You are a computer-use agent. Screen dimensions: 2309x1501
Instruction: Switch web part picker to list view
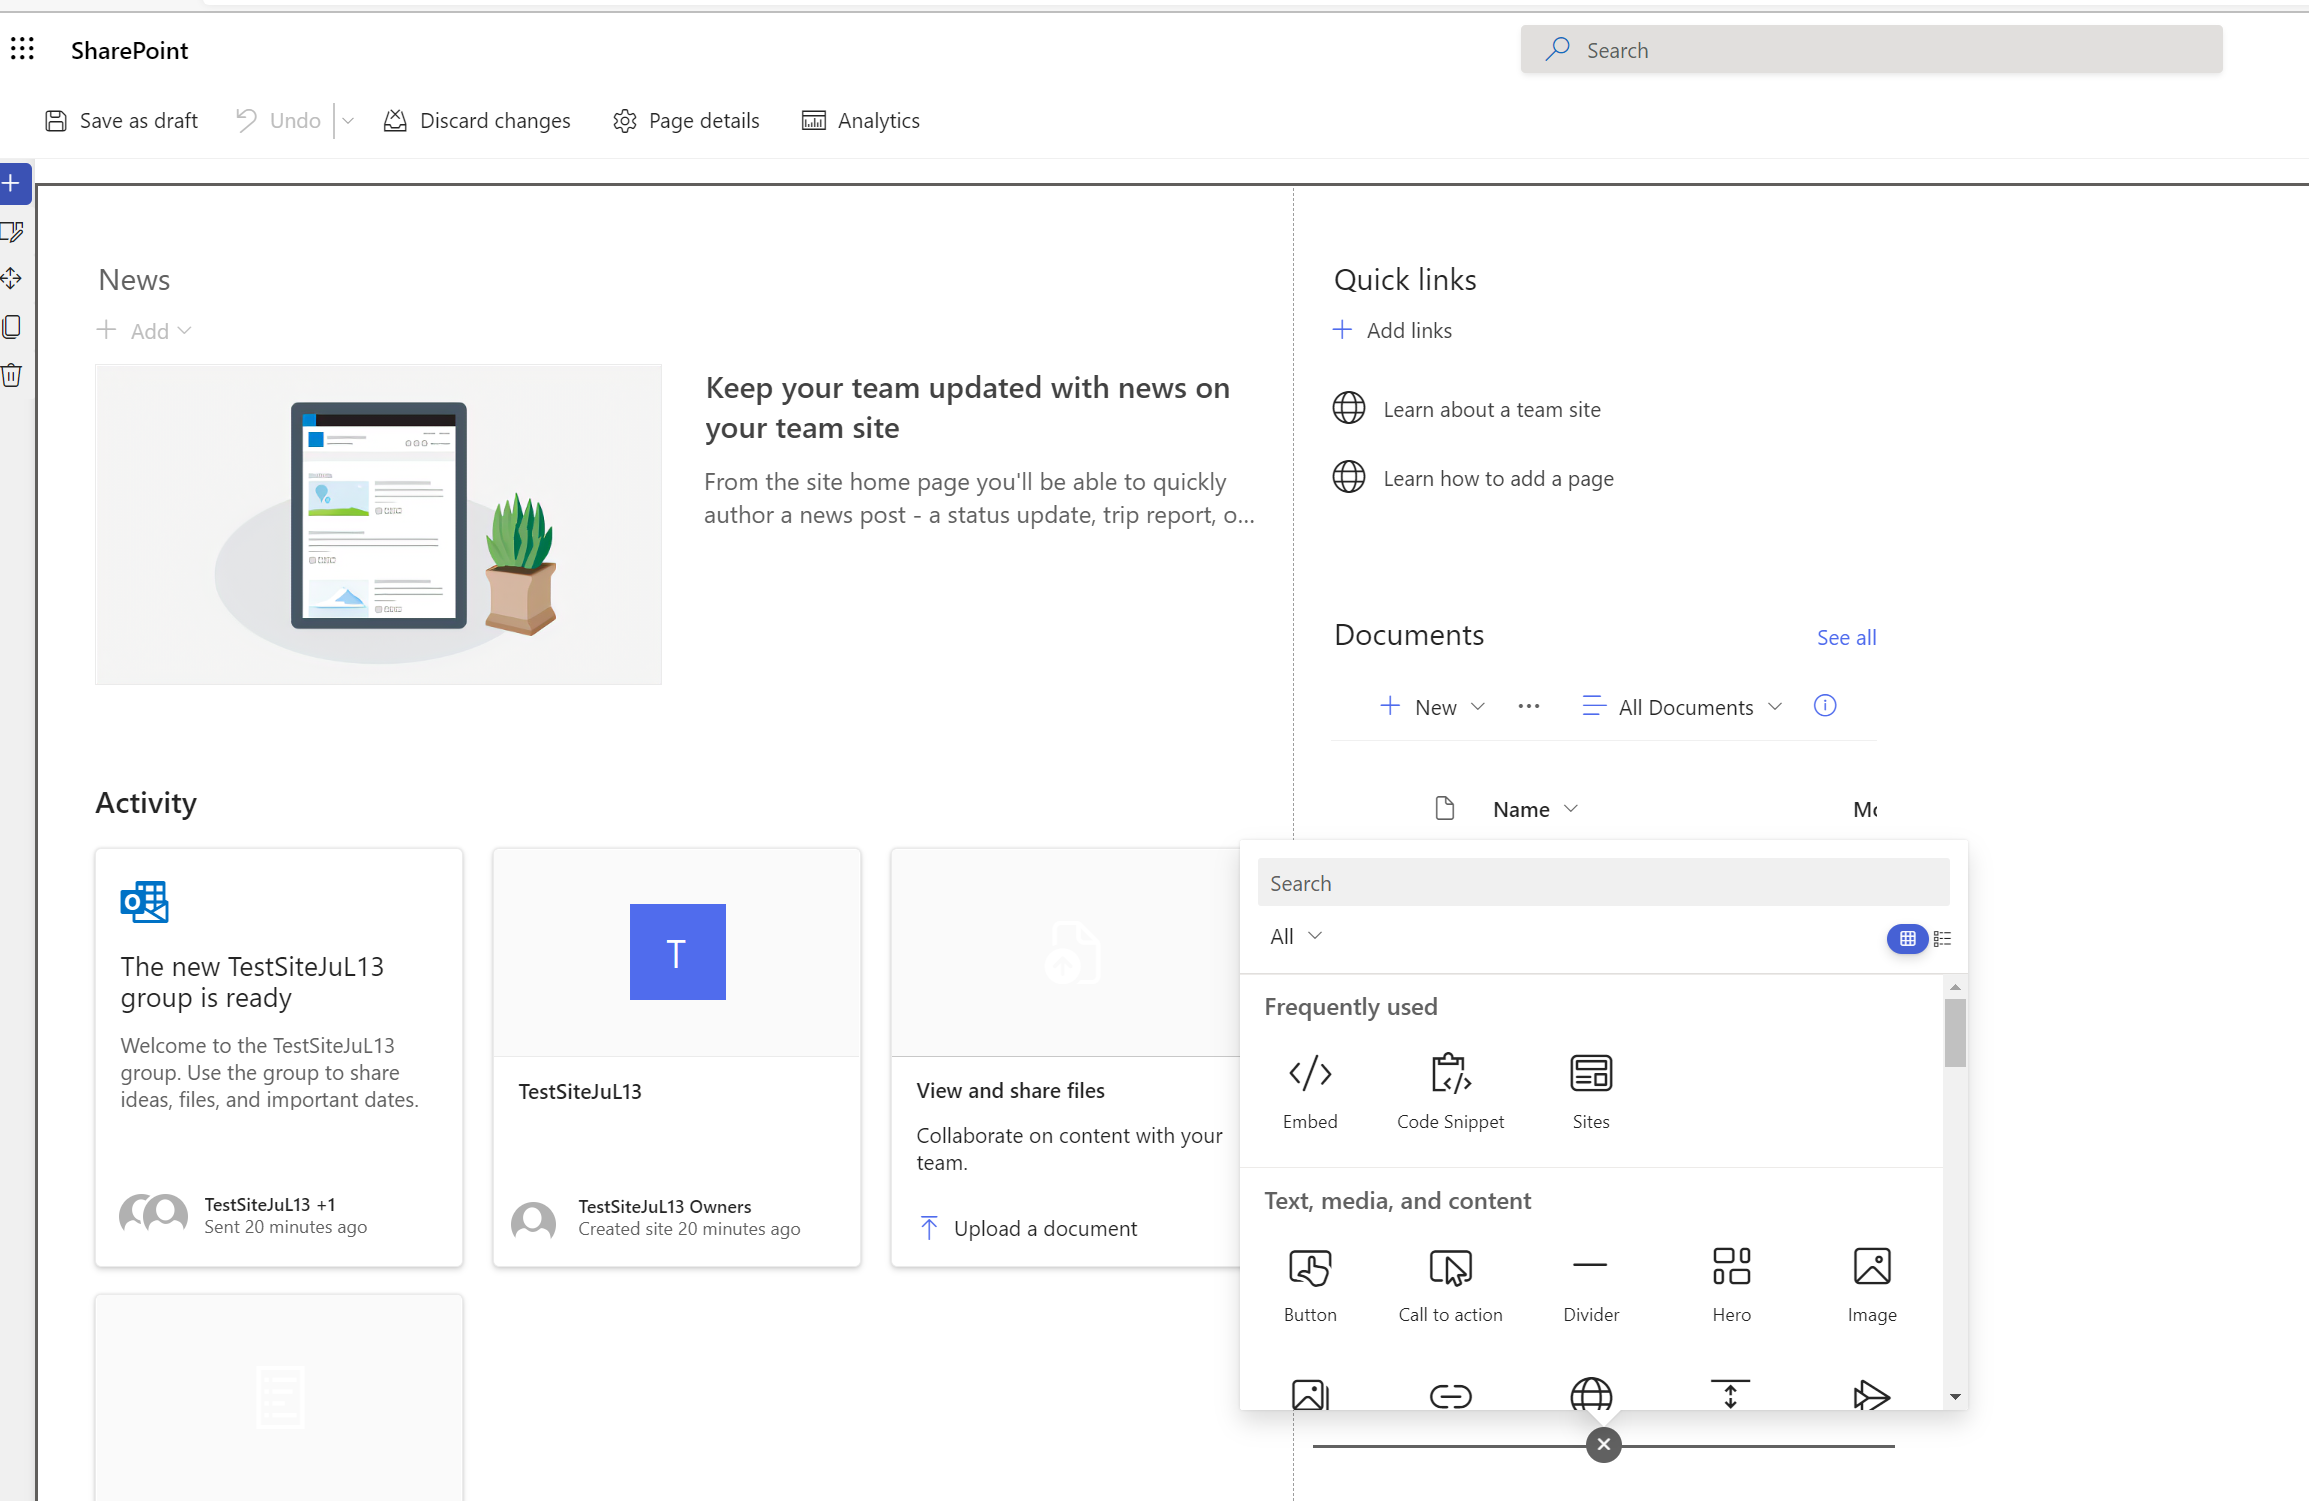[x=1943, y=938]
